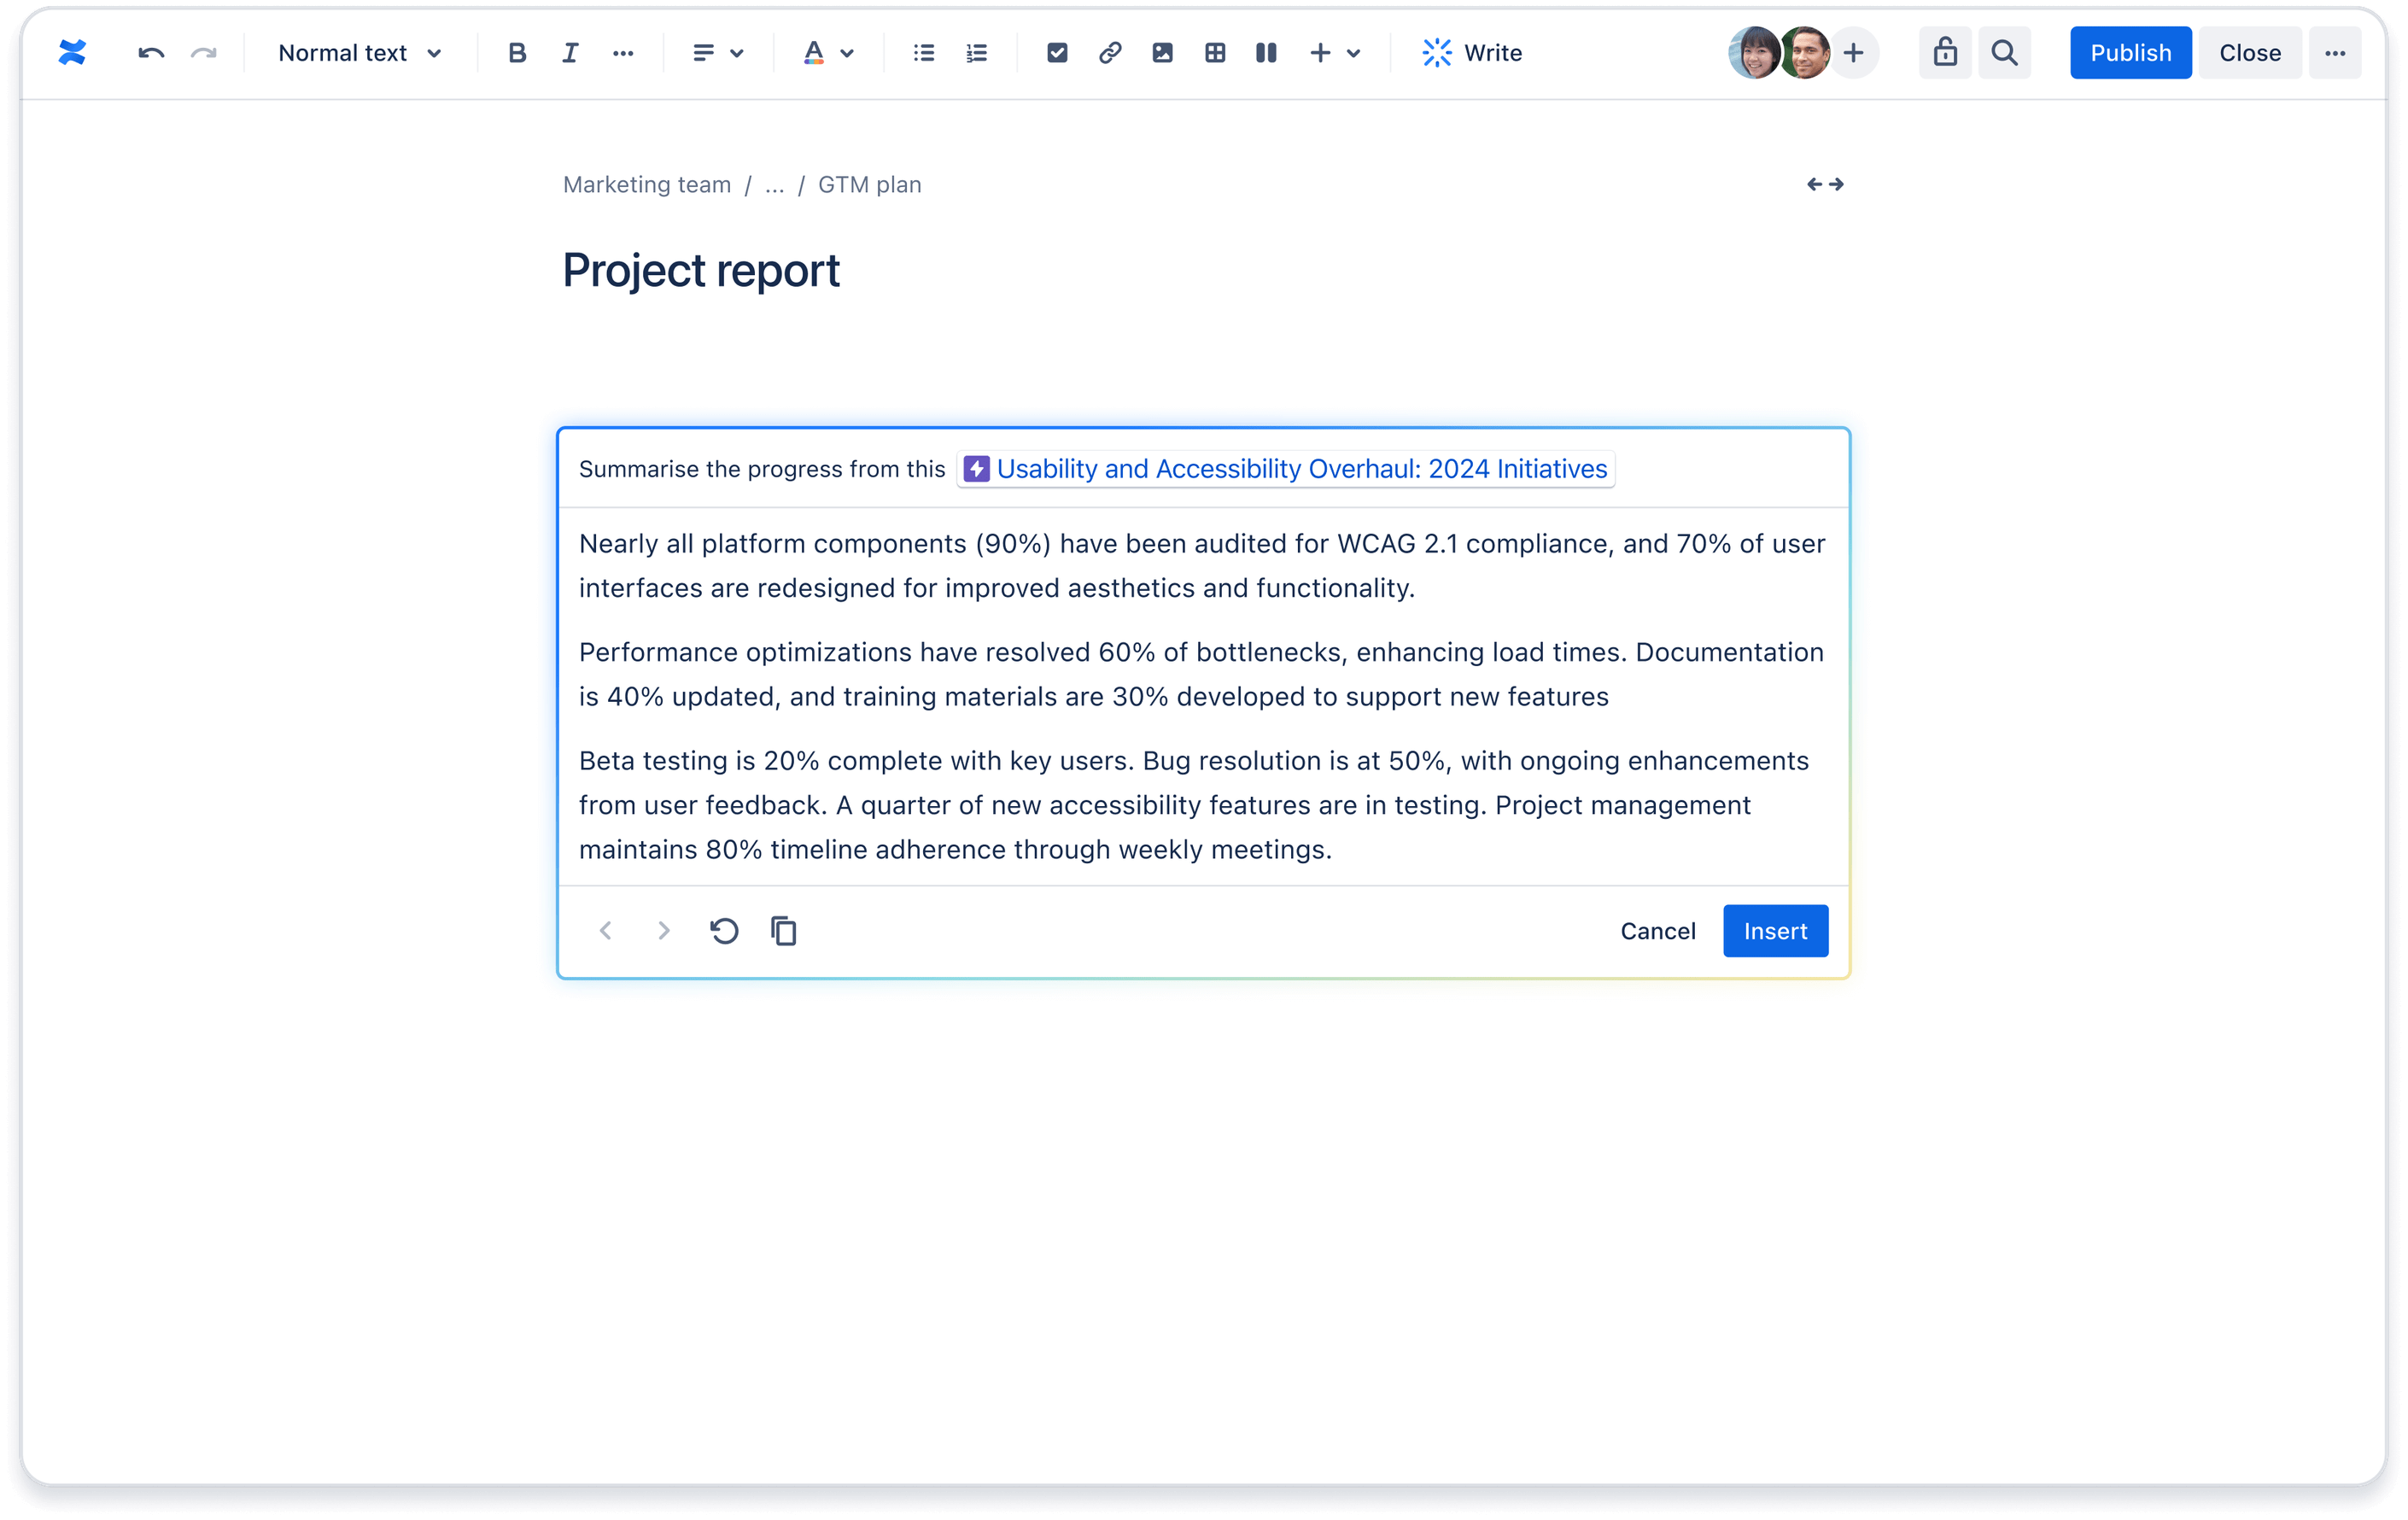Expand the more formatting options menu

tap(623, 50)
